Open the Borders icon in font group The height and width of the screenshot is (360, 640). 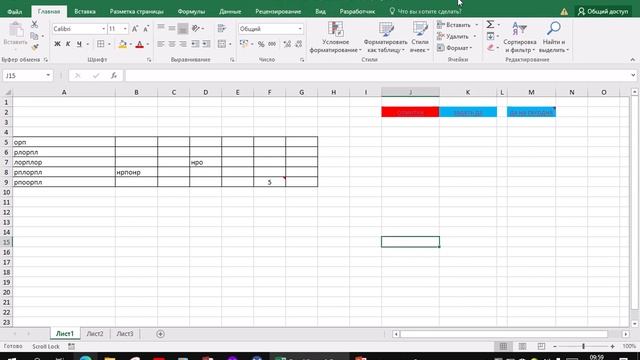coord(100,44)
